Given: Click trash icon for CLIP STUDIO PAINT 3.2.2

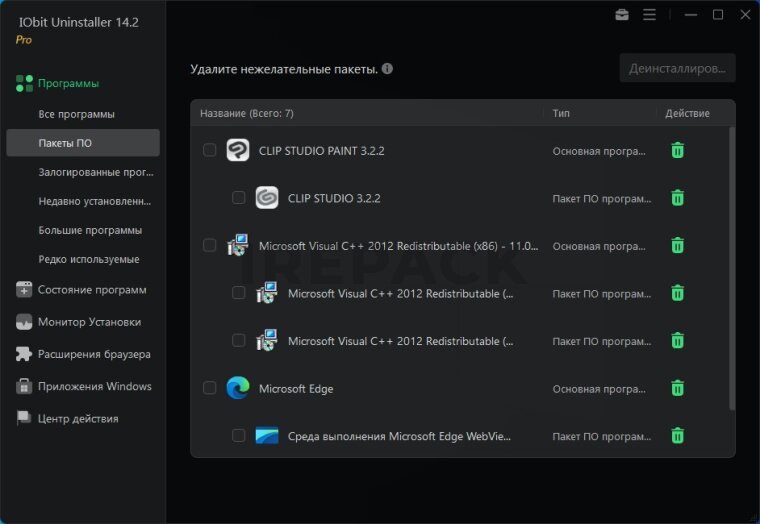Looking at the screenshot, I should tap(677, 151).
